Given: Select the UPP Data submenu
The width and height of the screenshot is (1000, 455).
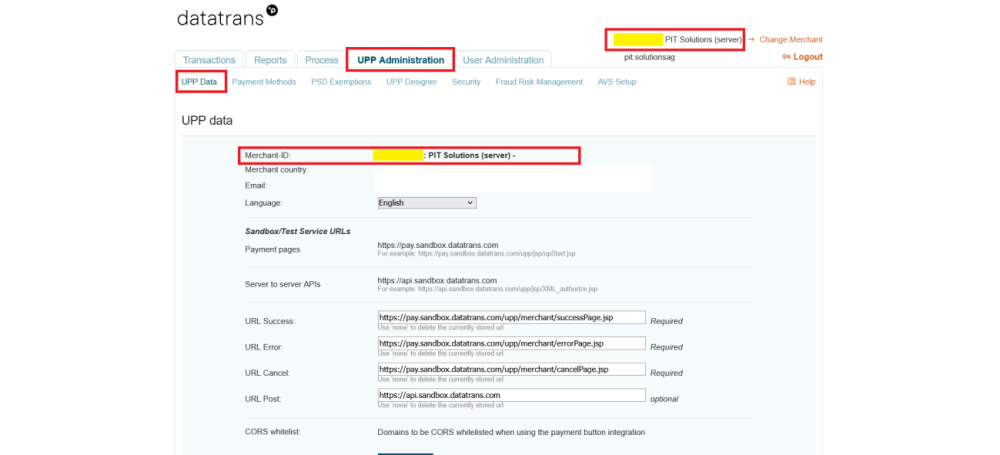Looking at the screenshot, I should [199, 82].
